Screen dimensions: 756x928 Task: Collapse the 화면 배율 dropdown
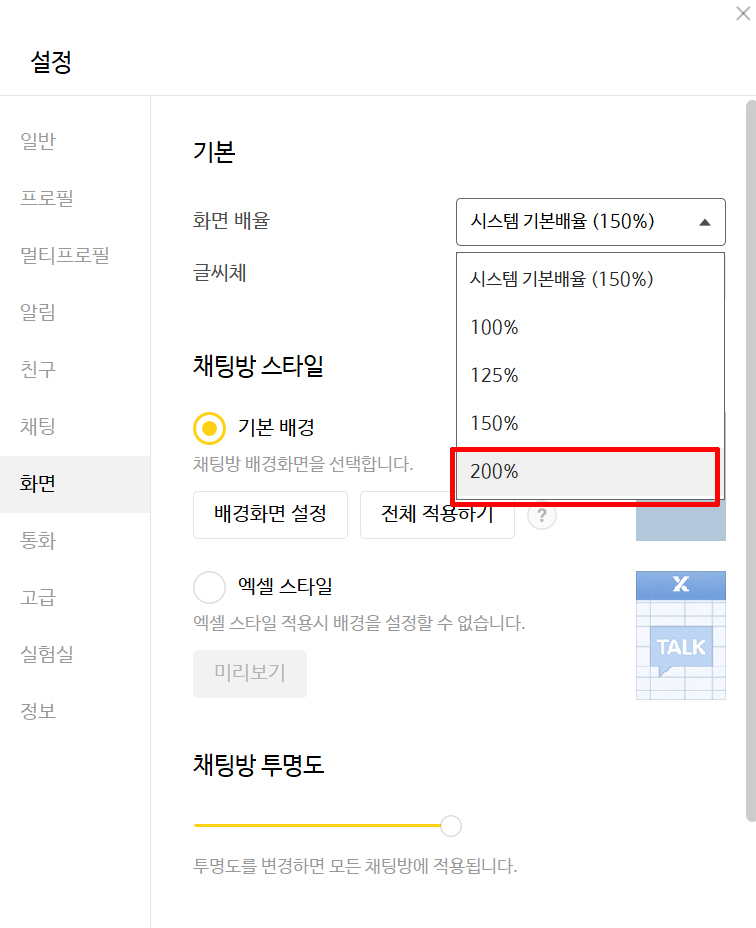tap(591, 222)
